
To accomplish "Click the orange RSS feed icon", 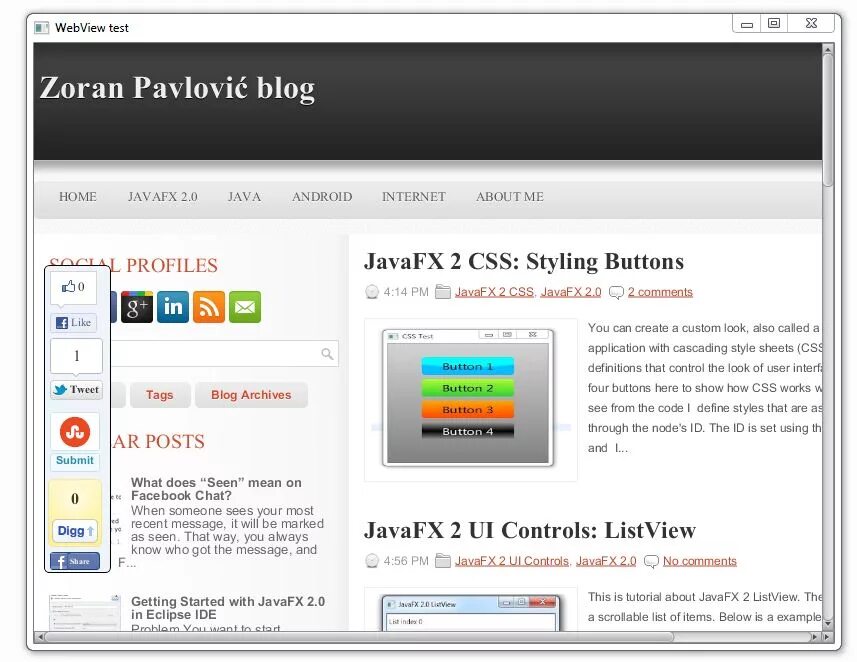I will 209,307.
